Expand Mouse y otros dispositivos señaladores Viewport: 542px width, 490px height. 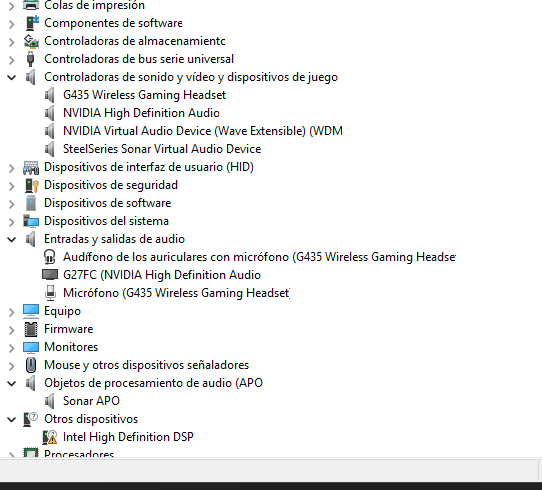pos(11,366)
